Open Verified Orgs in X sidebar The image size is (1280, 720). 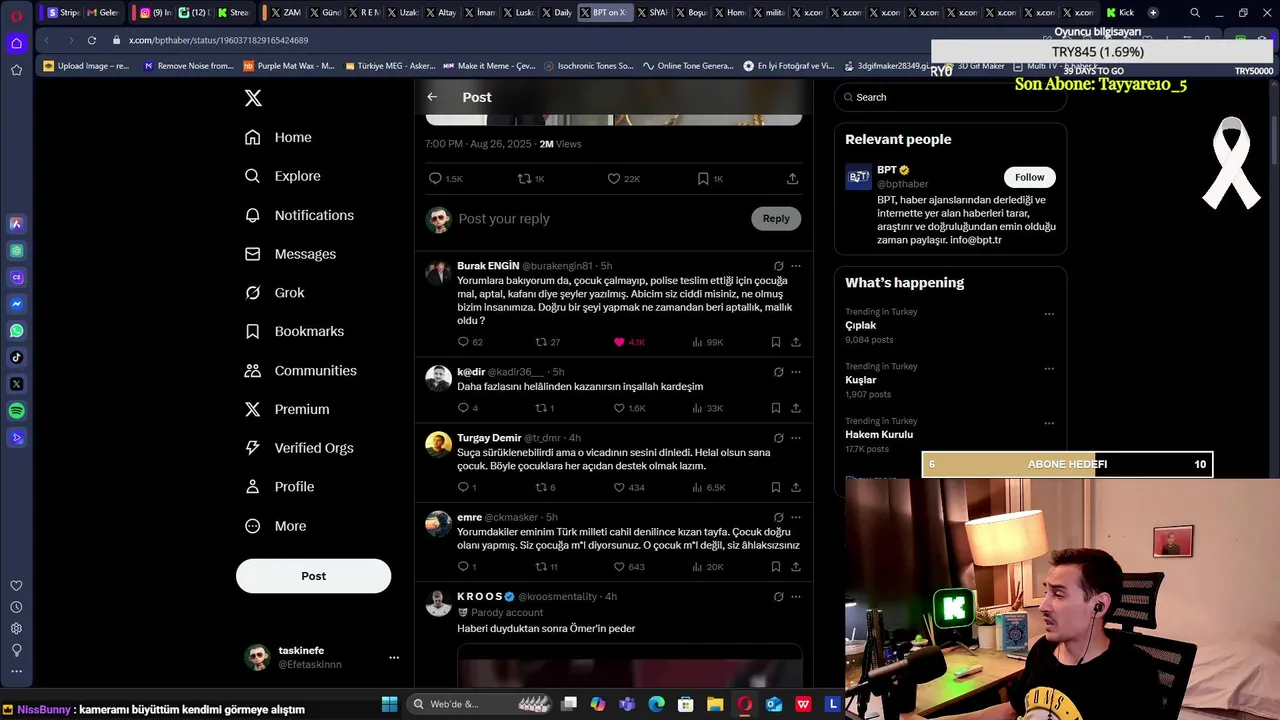[x=300, y=448]
